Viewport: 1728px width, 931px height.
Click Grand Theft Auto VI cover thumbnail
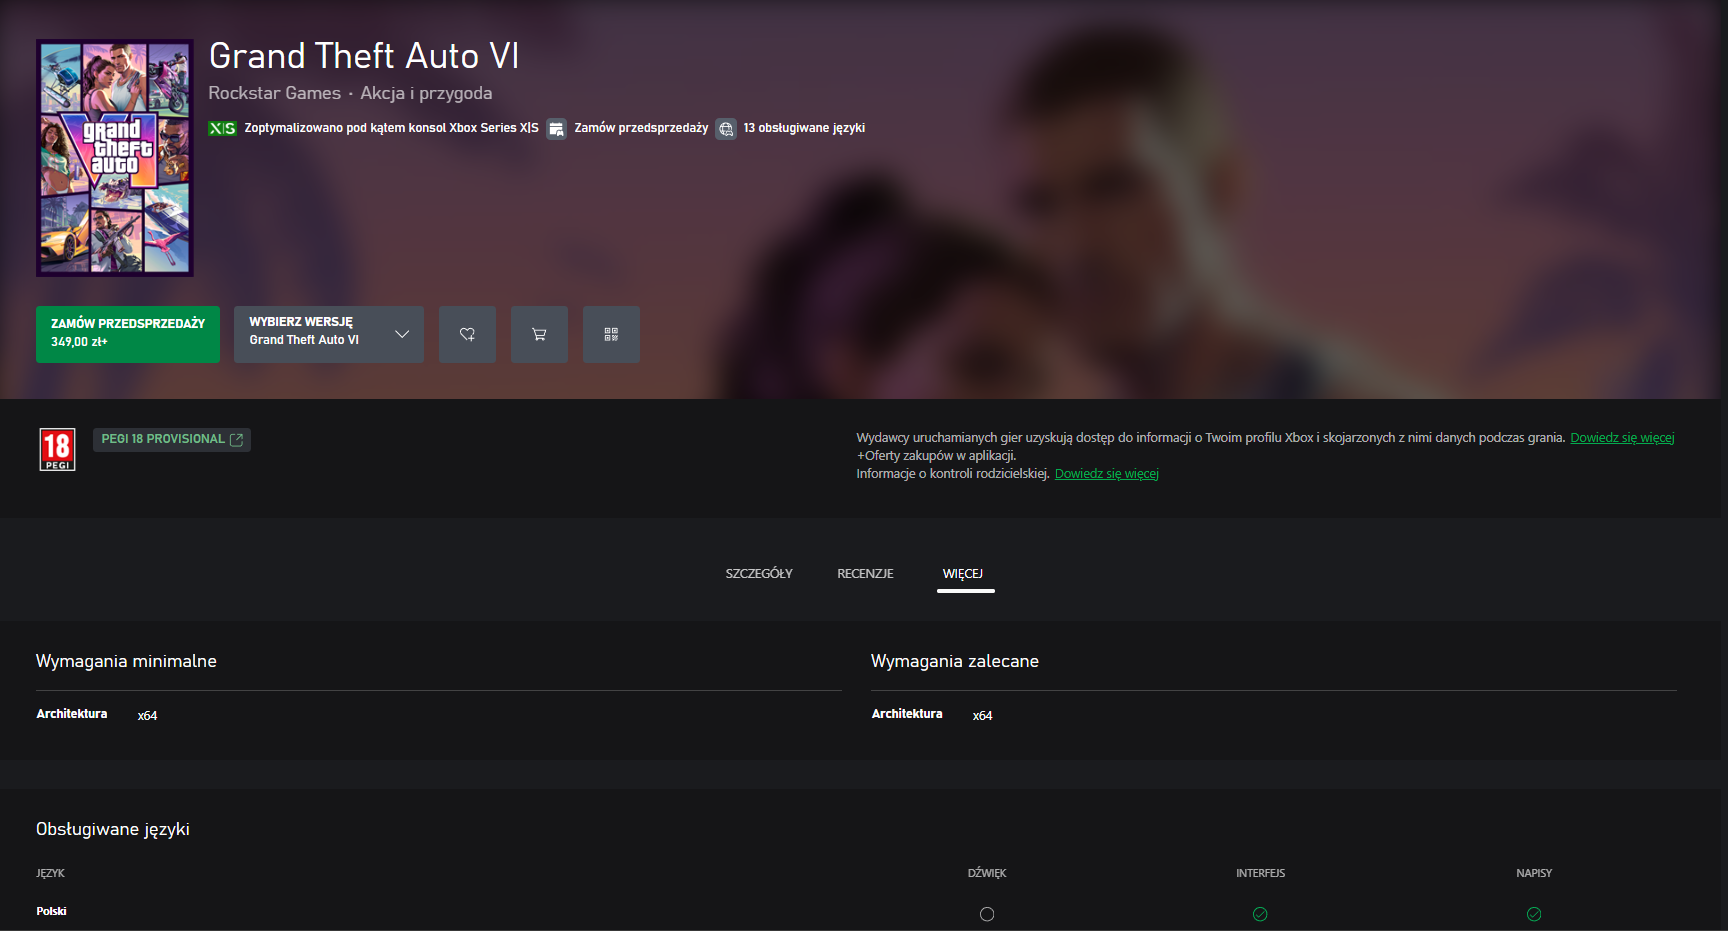tap(115, 158)
